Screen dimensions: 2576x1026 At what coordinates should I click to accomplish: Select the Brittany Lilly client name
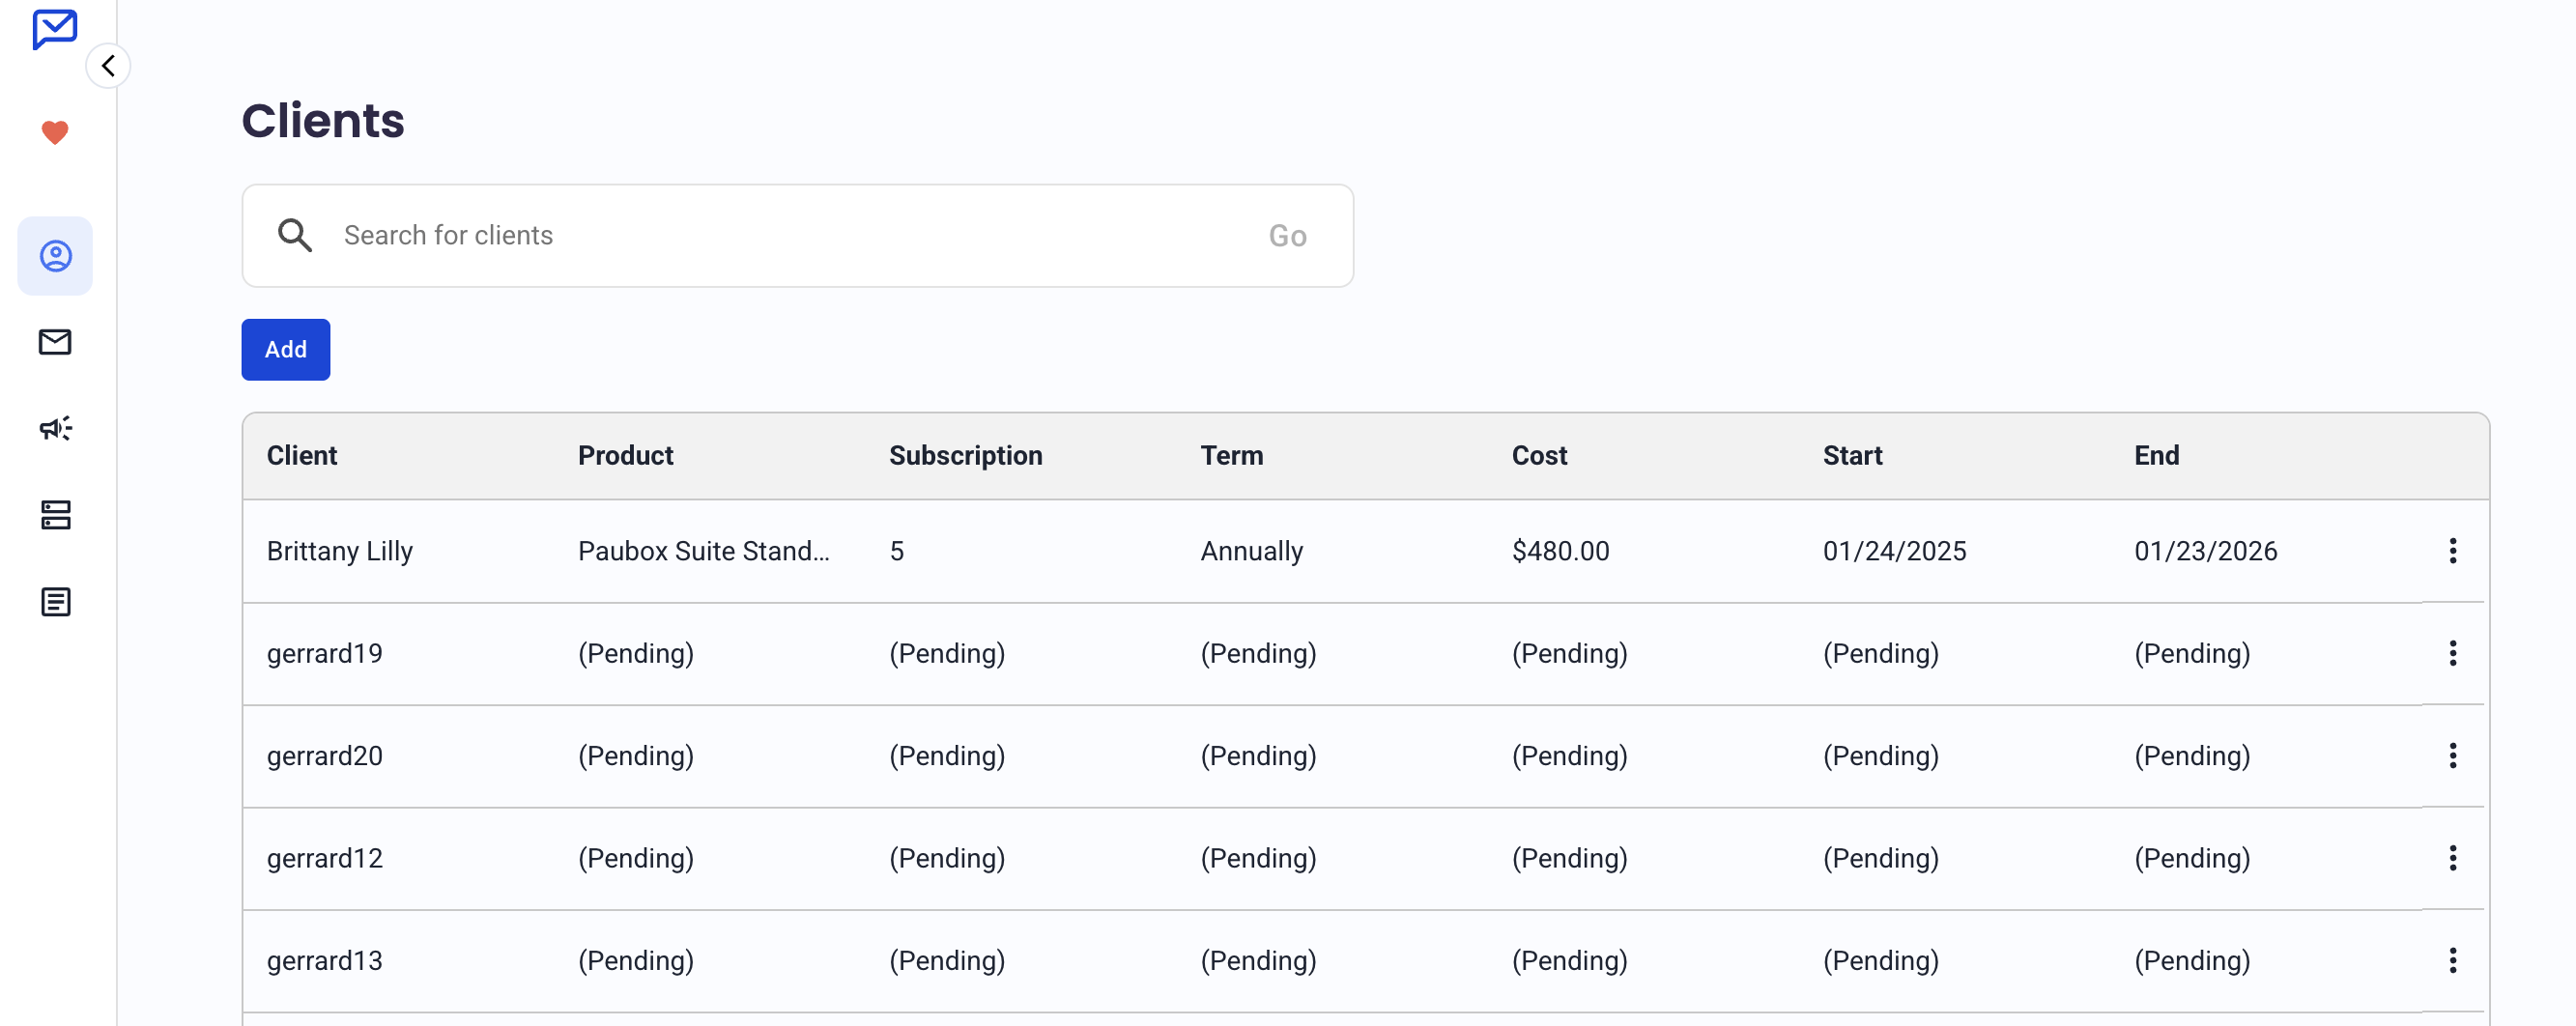pyautogui.click(x=340, y=551)
